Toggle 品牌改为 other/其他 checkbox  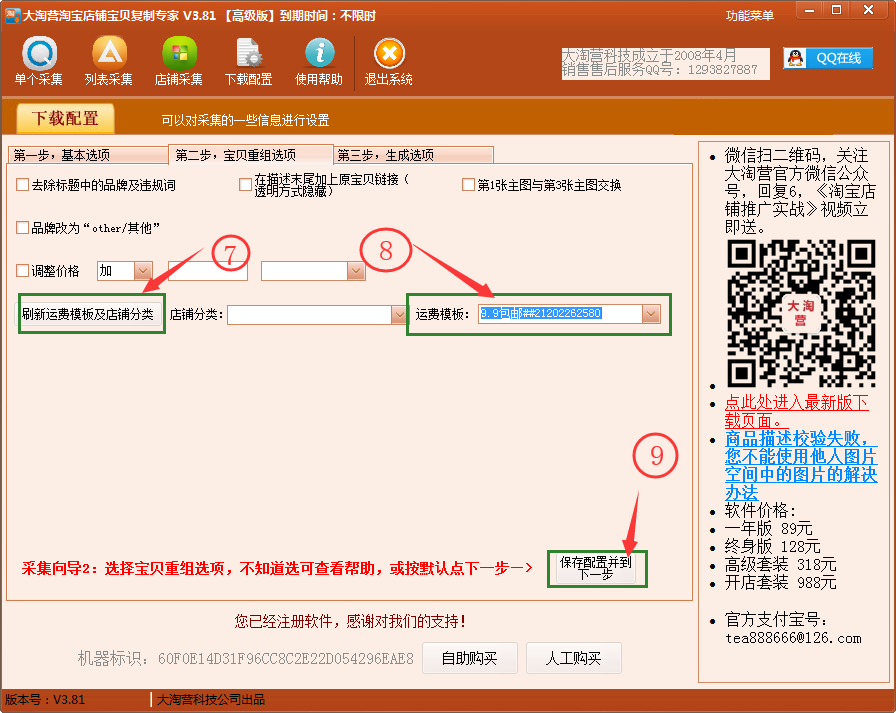tap(23, 227)
